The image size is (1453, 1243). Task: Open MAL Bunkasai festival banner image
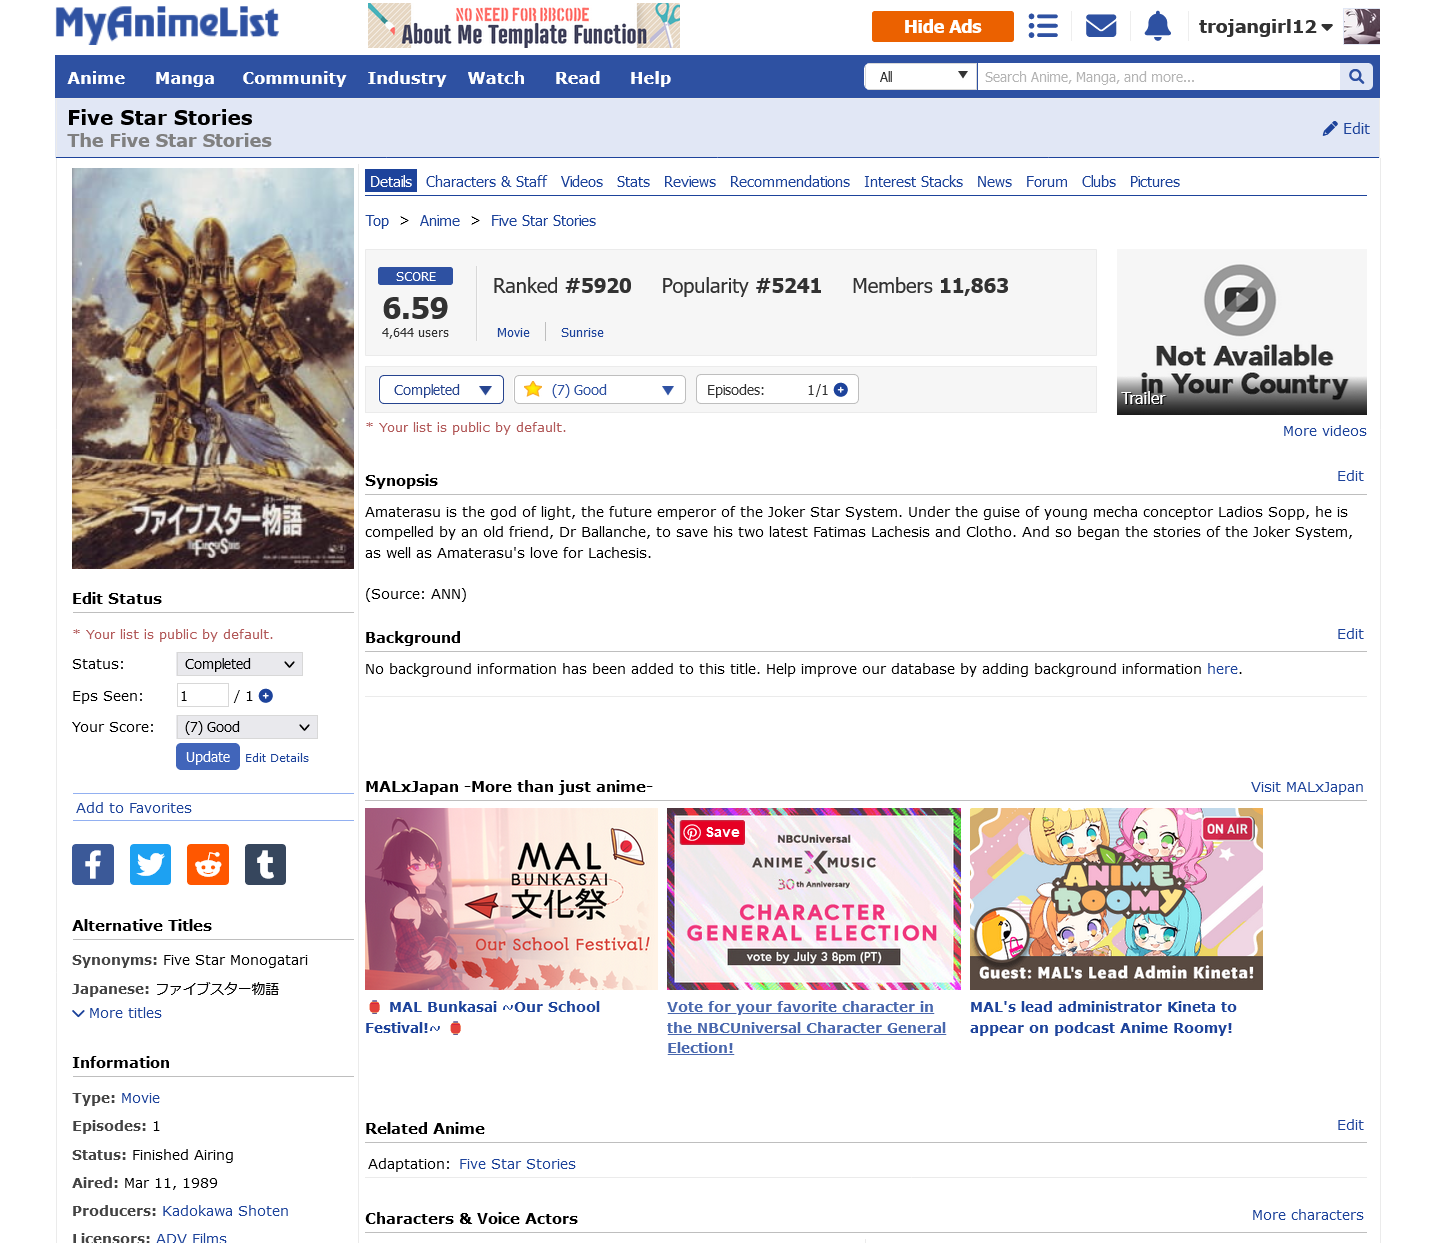(511, 899)
